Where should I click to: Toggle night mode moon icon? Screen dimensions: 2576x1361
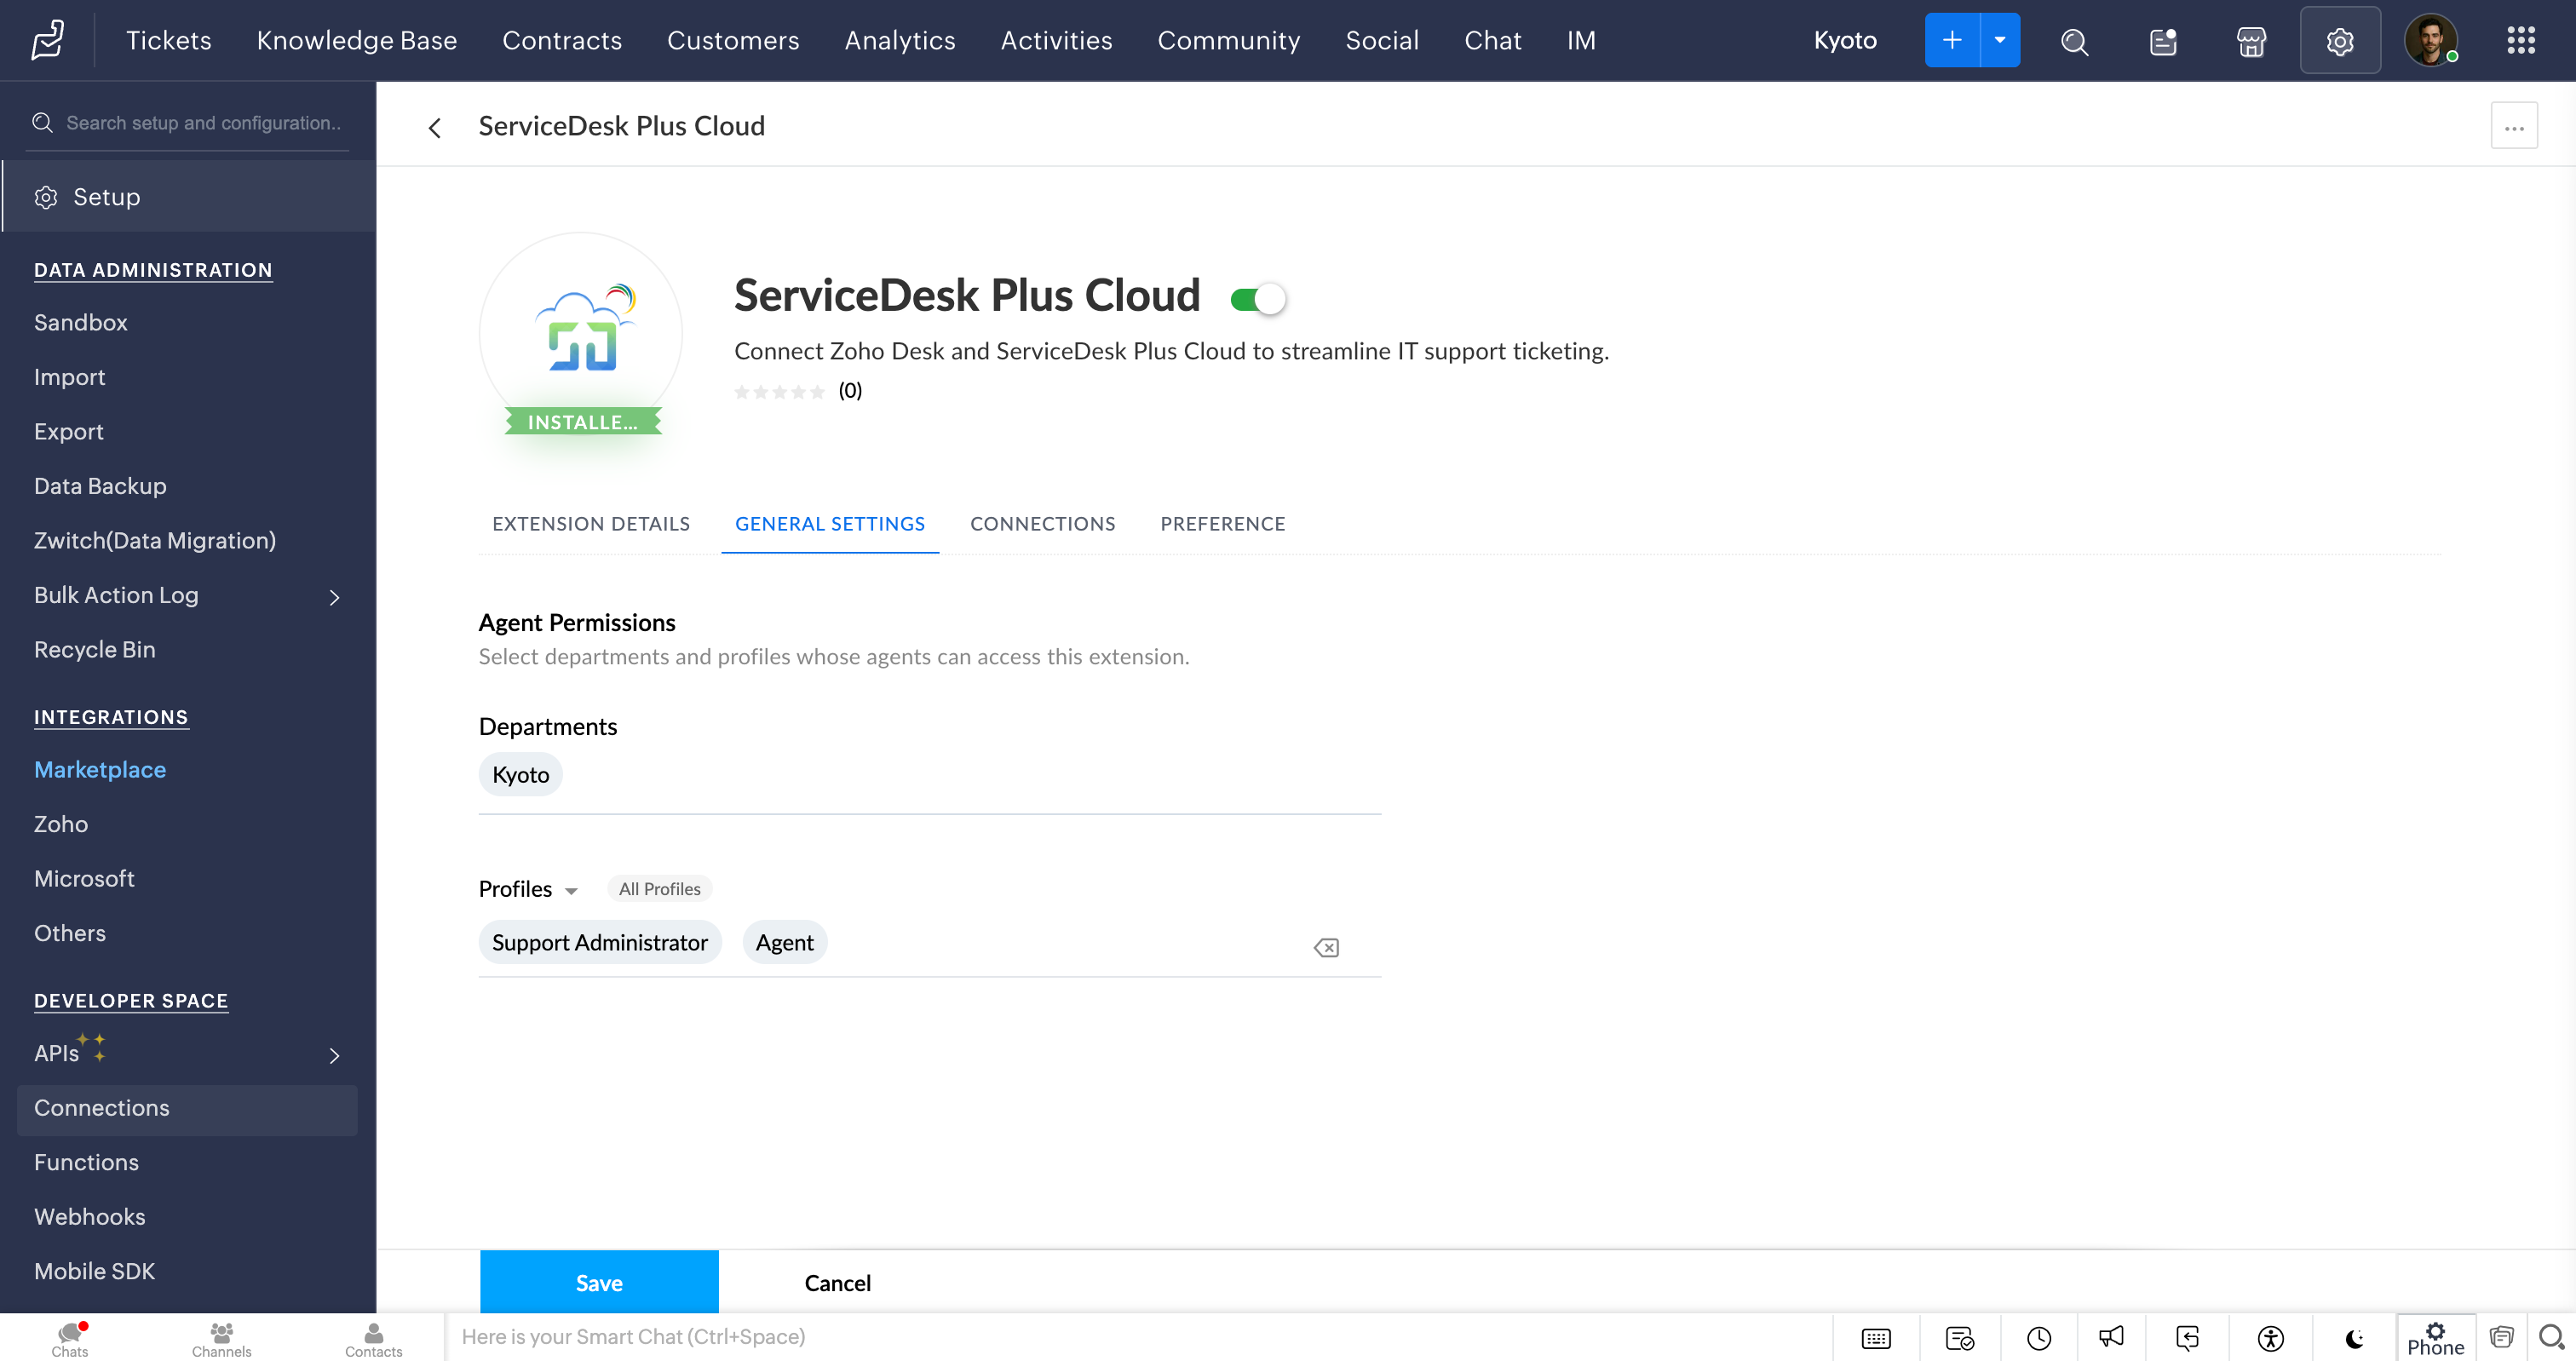[2354, 1338]
